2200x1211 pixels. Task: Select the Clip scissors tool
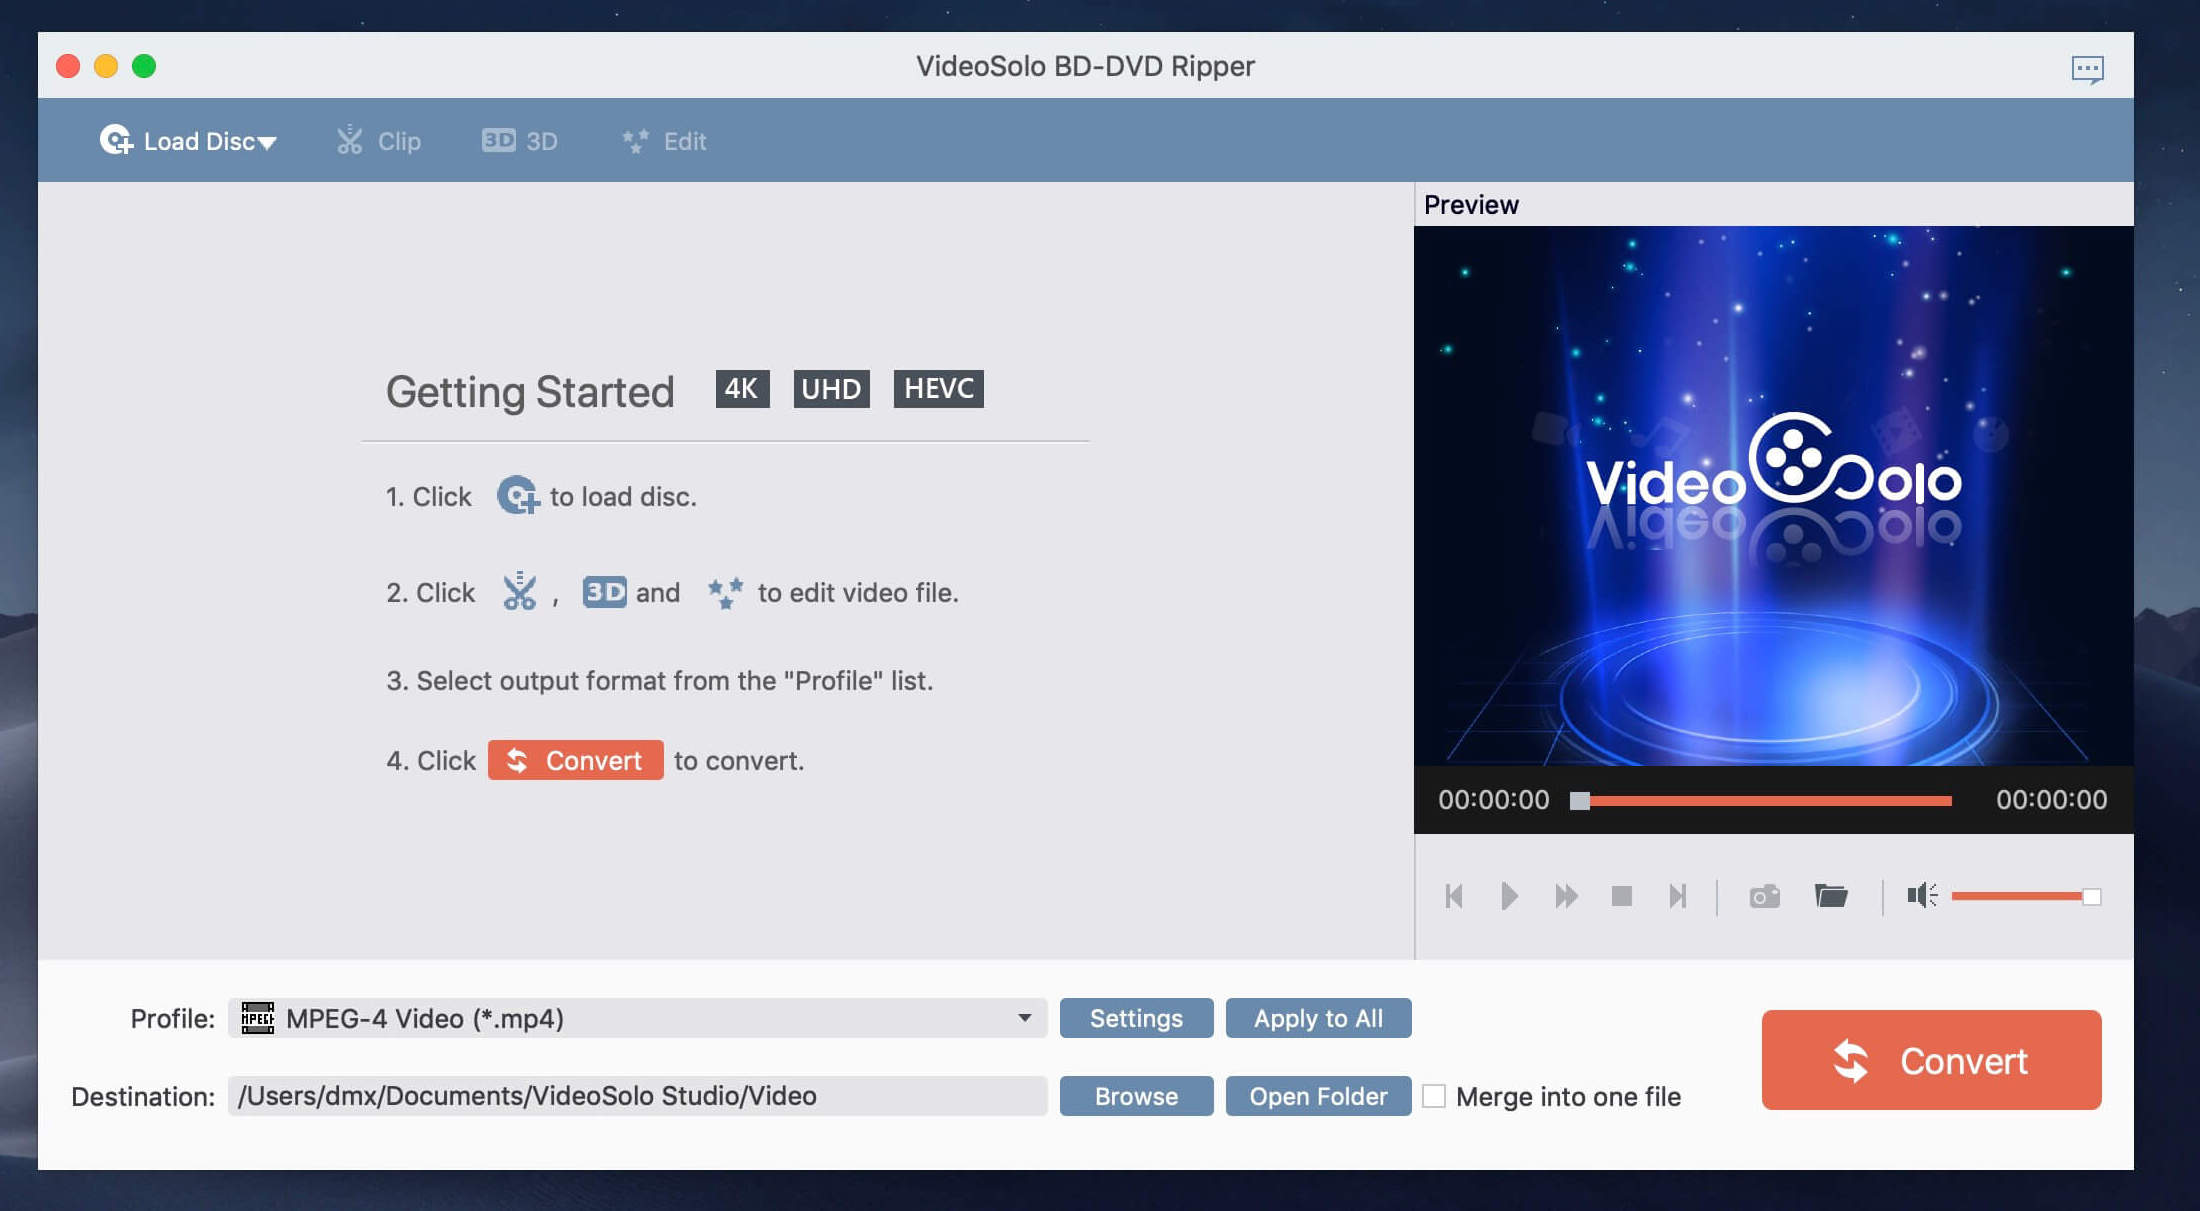[379, 141]
